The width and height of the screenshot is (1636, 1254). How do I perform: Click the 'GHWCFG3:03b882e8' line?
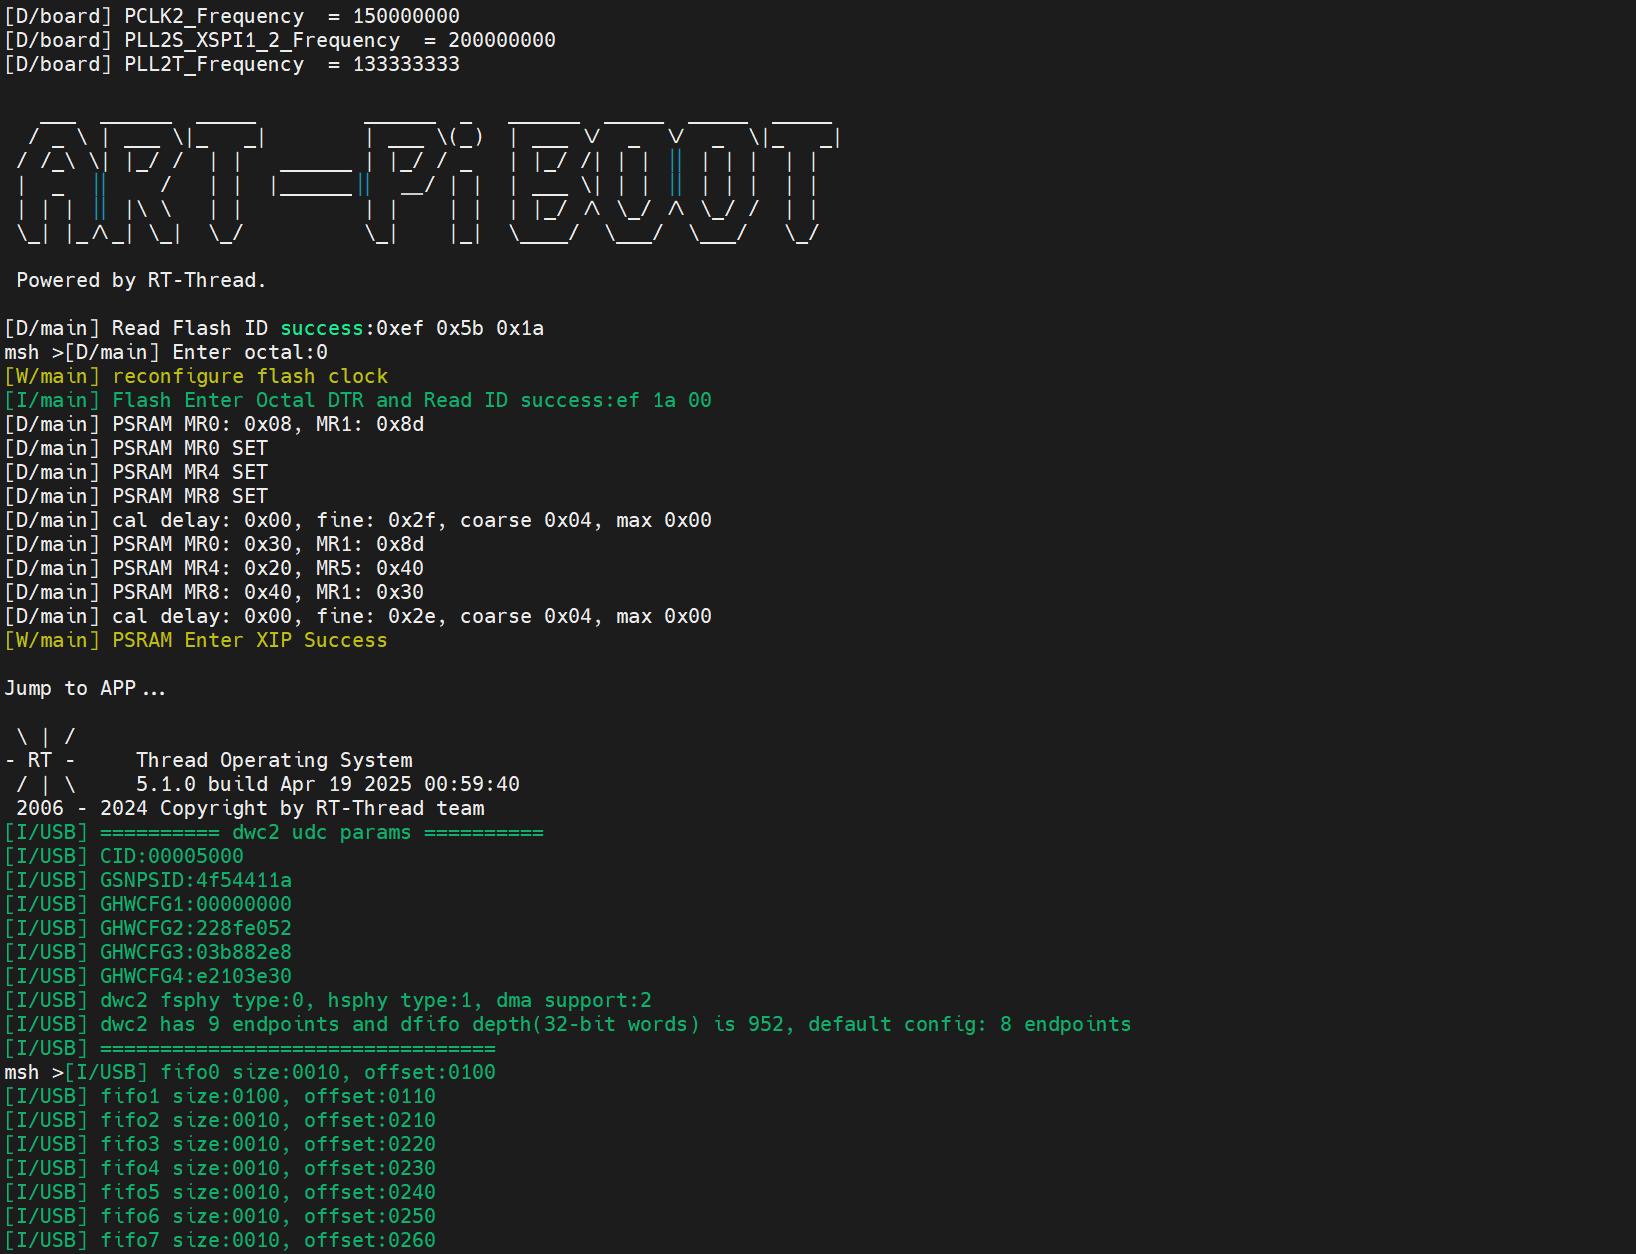pos(148,952)
